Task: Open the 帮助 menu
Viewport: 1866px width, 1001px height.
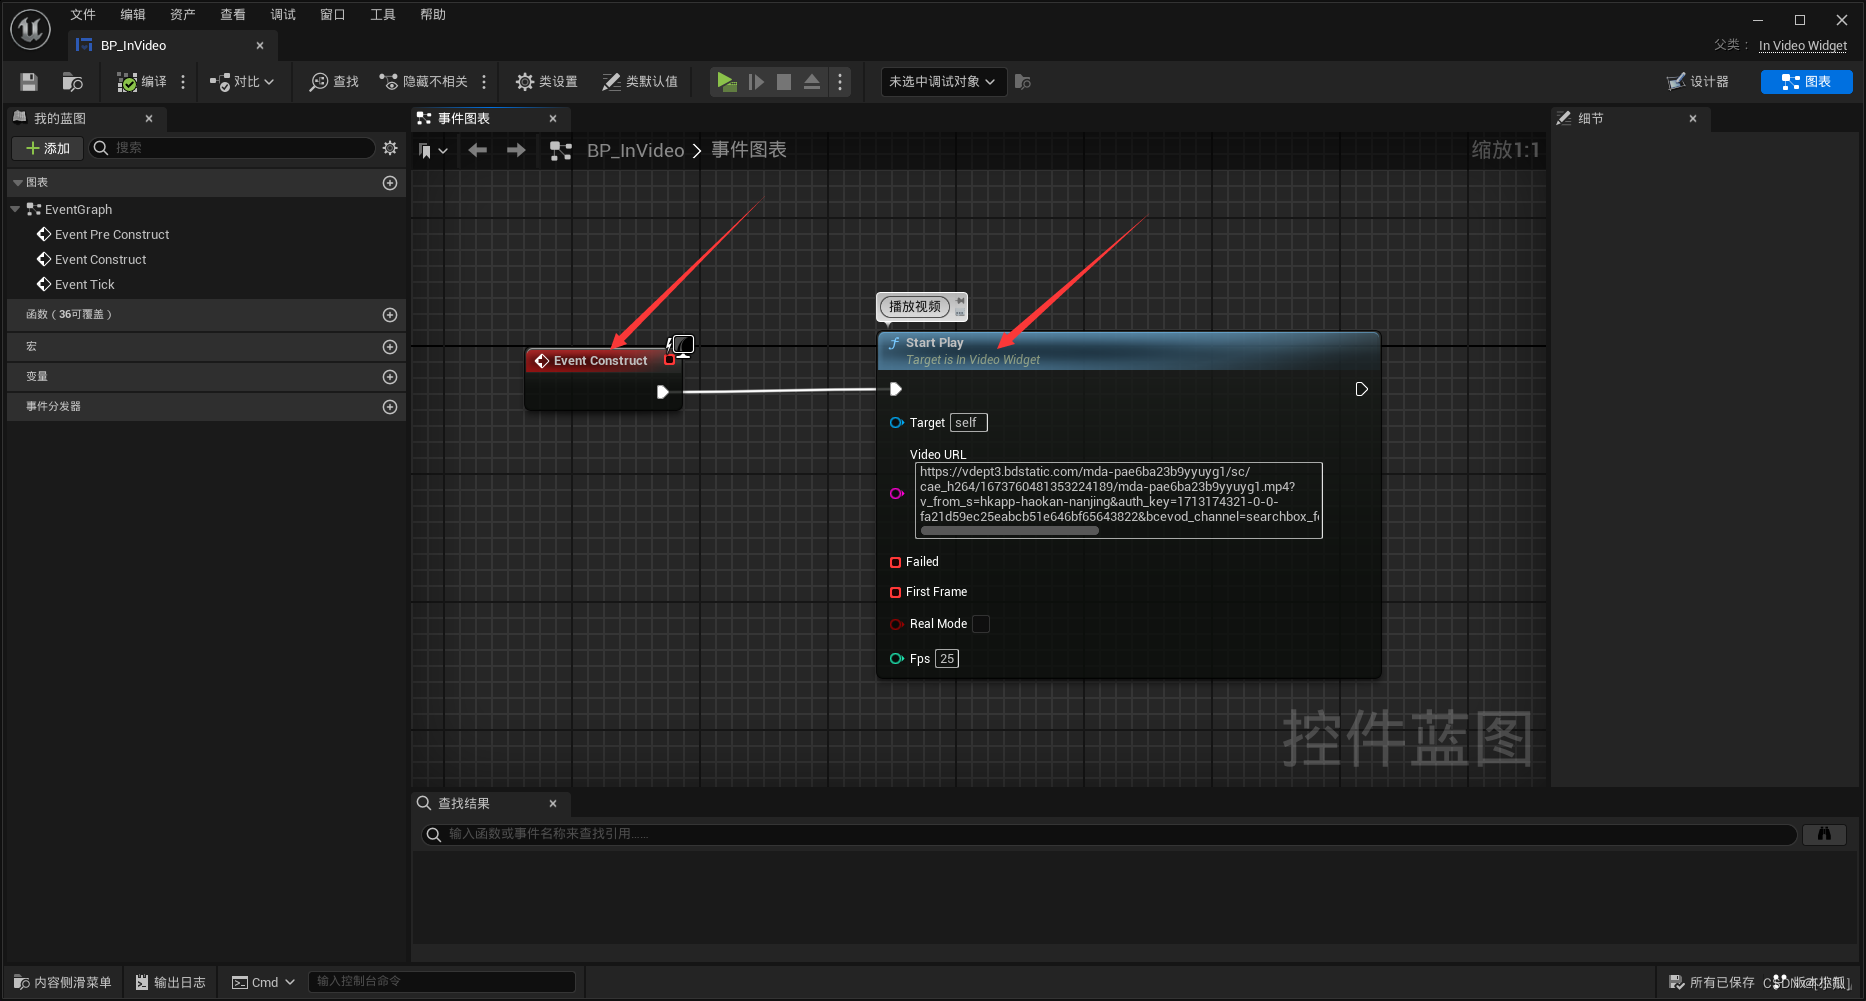Action: 433,14
